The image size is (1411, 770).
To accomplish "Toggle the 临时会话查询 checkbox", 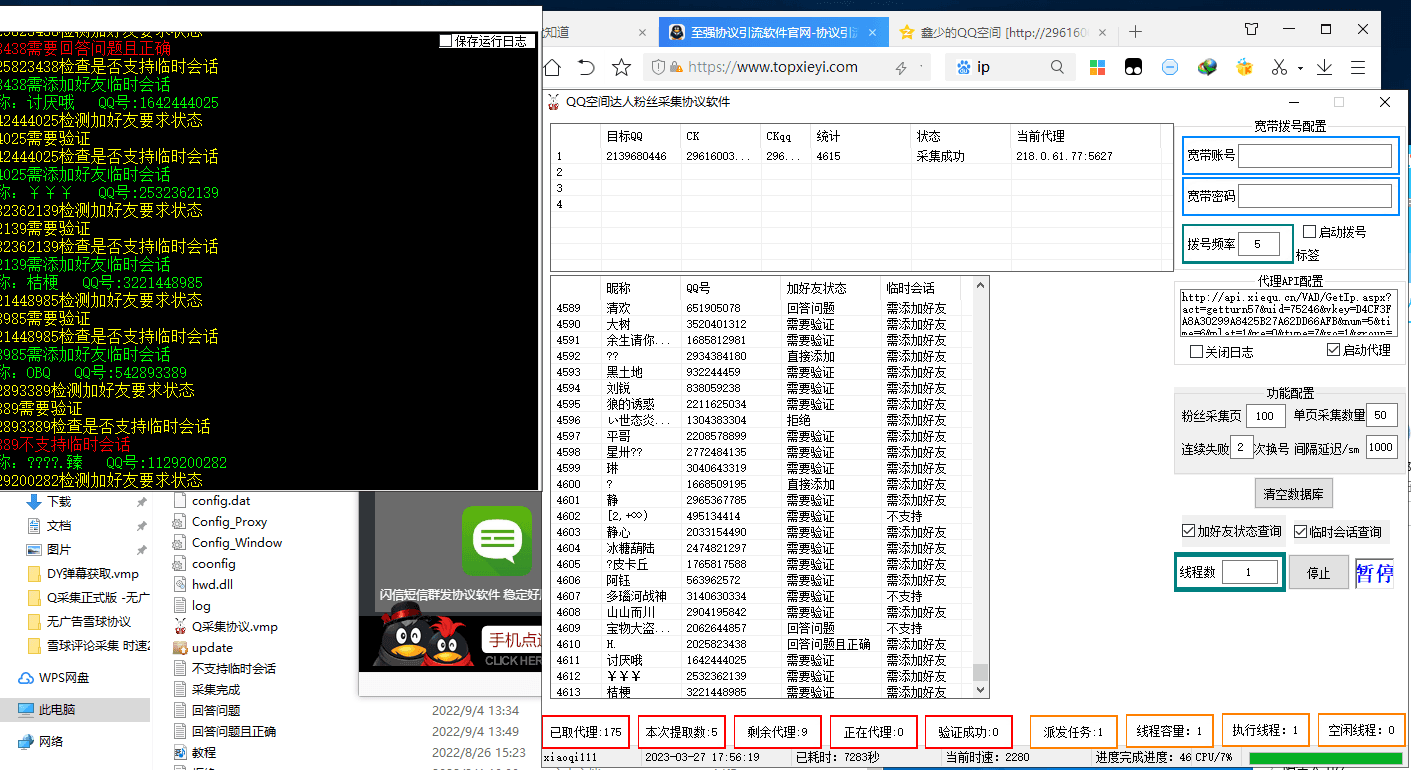I will [1301, 532].
